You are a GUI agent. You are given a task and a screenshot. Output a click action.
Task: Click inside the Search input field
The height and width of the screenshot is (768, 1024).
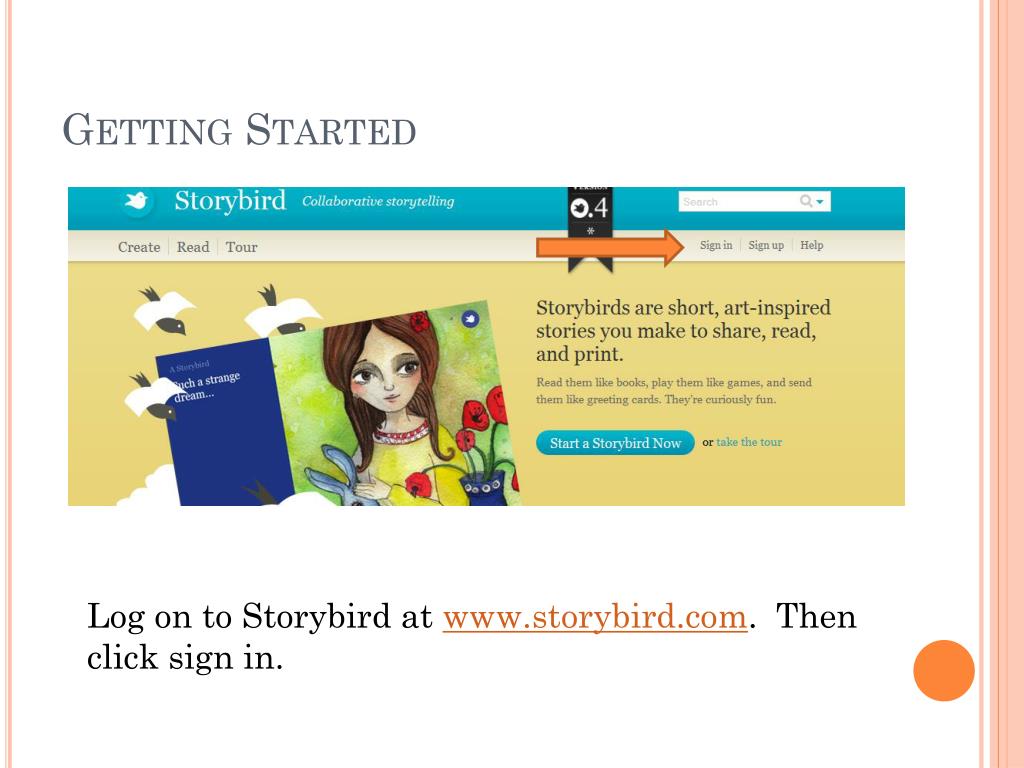coord(738,202)
